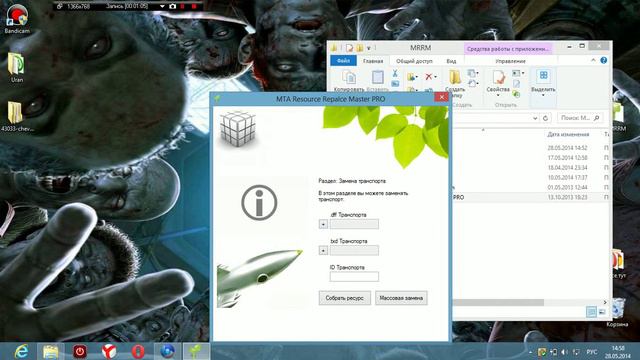Open the 'Easy access' dropdown in ribbon
This screenshot has height=360, width=640.
point(473,84)
